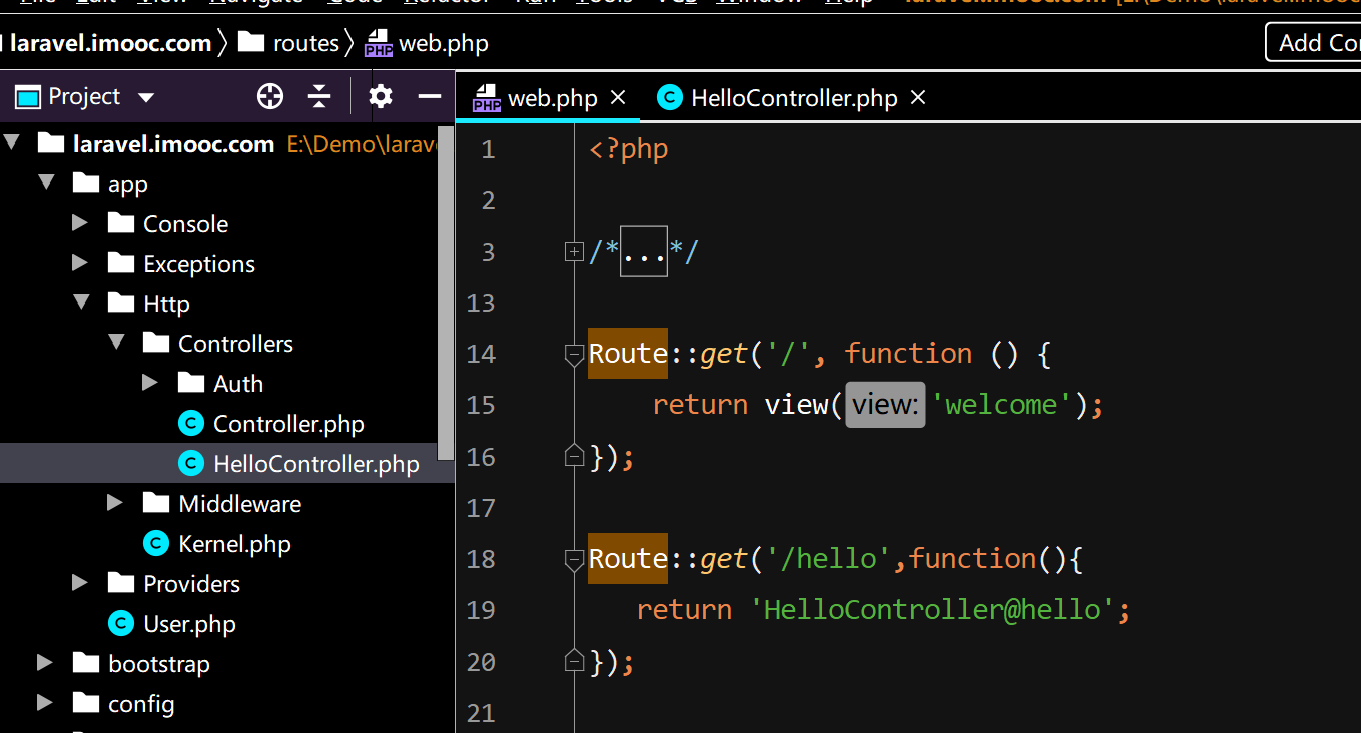Collapse the app folder

click(x=46, y=183)
